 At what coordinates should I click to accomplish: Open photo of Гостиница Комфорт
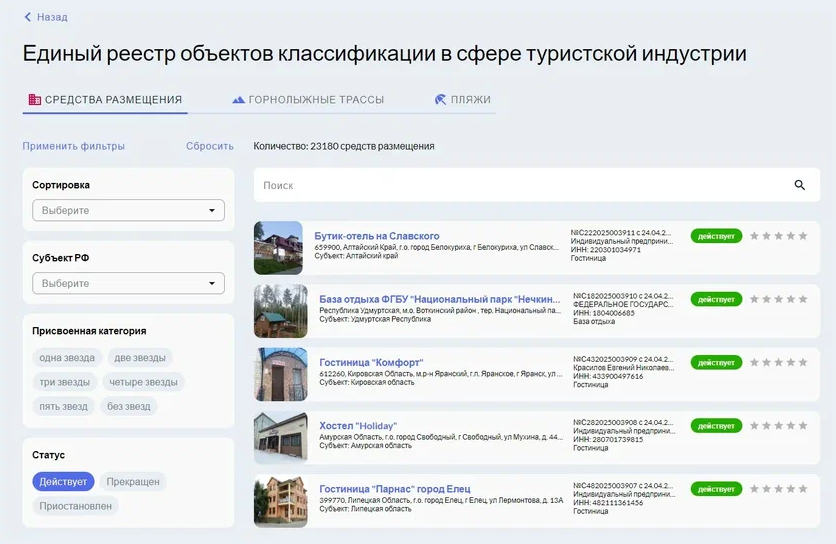(x=280, y=374)
